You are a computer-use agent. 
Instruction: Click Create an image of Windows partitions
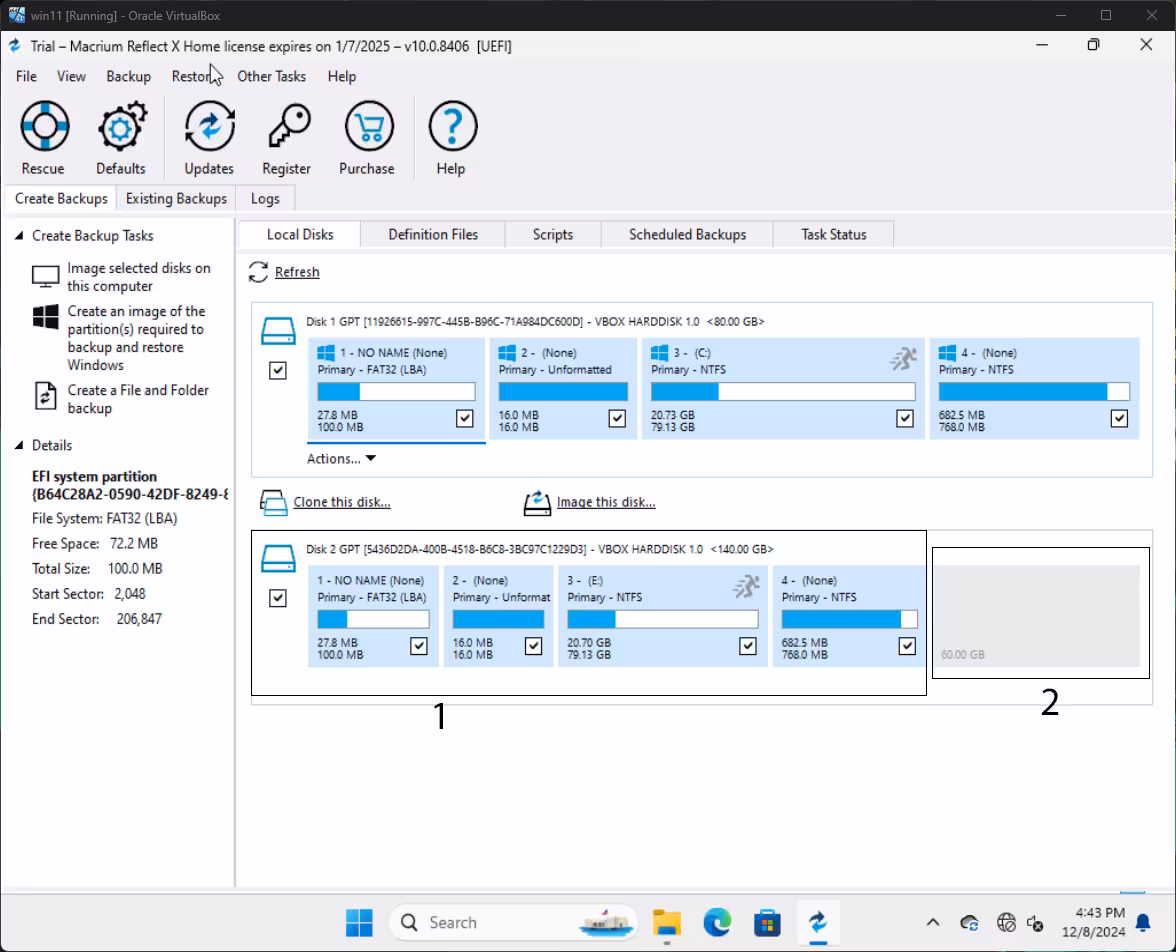136,338
